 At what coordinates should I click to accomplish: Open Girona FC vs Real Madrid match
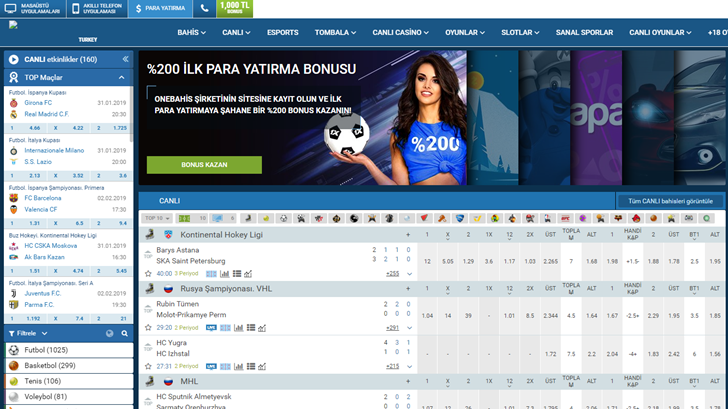[67, 108]
